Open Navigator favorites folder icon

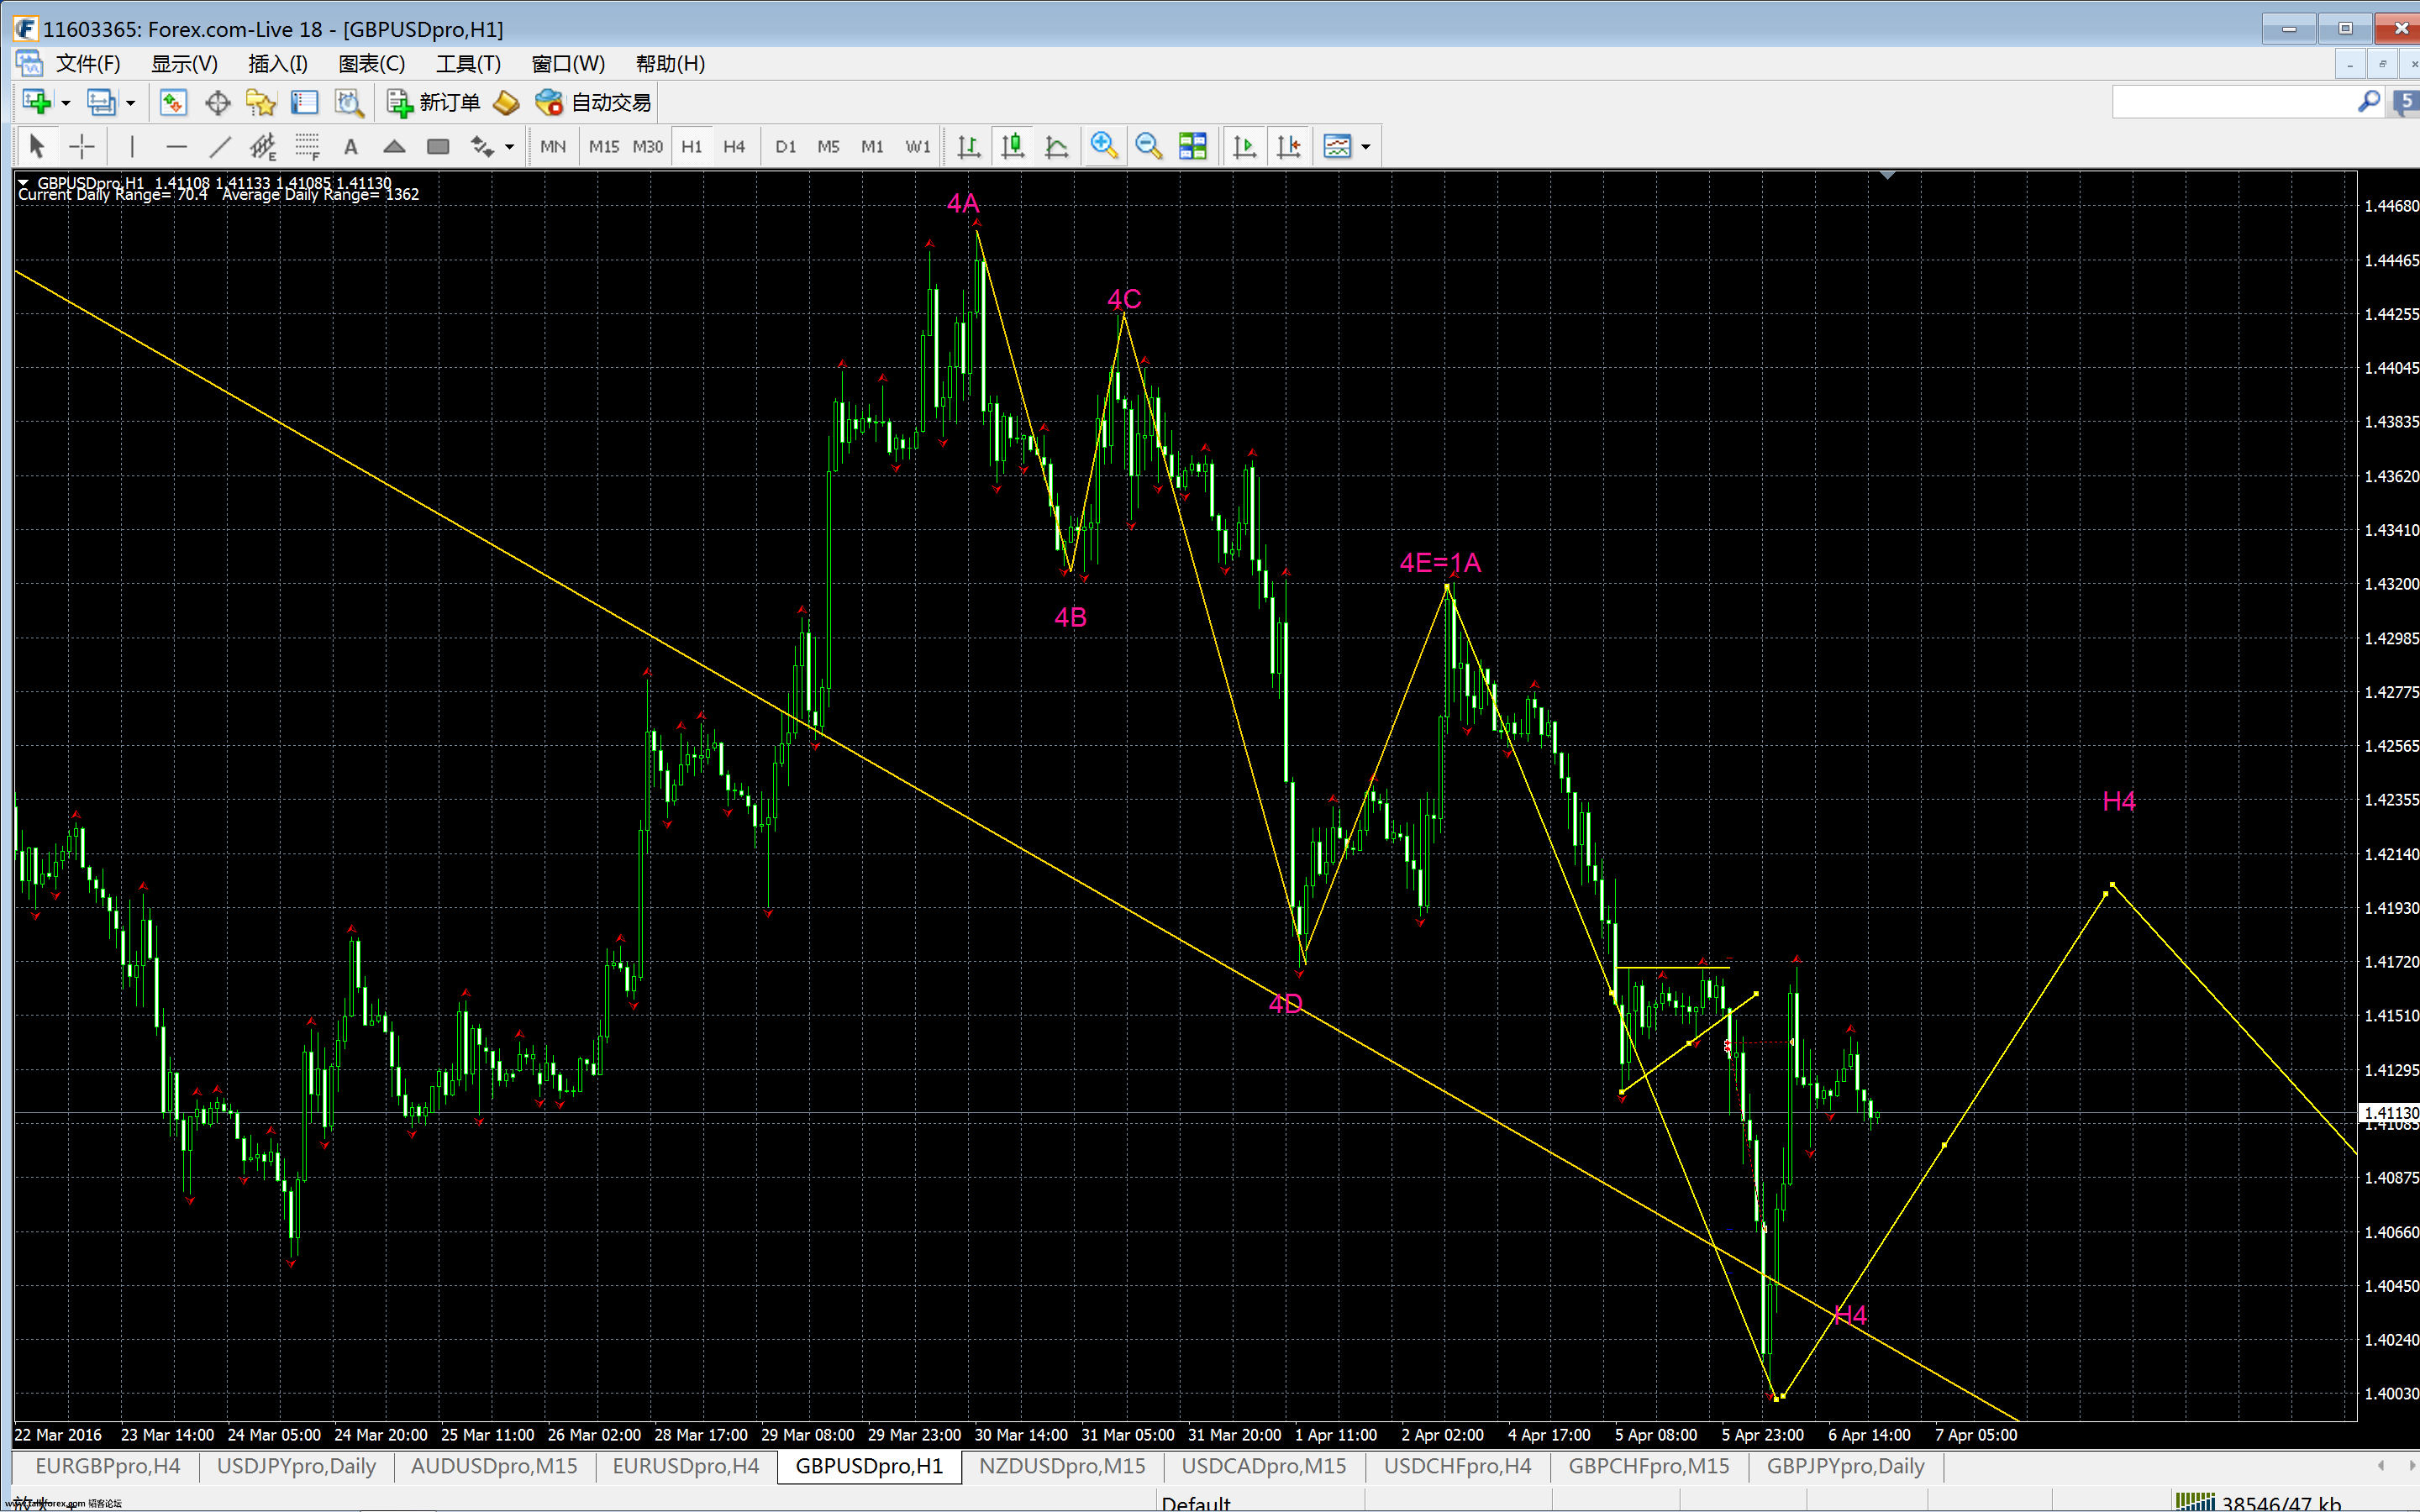click(260, 102)
